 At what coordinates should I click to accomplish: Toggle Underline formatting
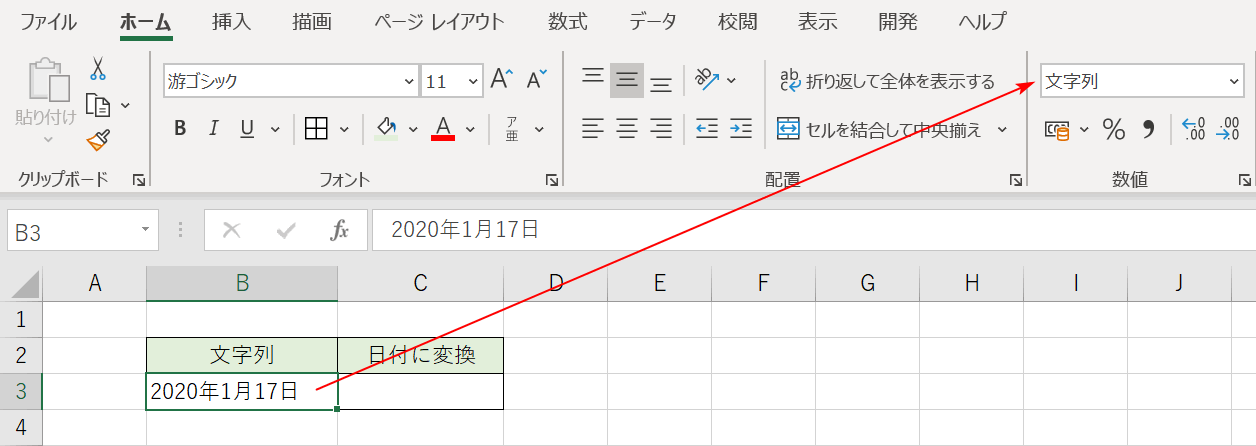246,128
